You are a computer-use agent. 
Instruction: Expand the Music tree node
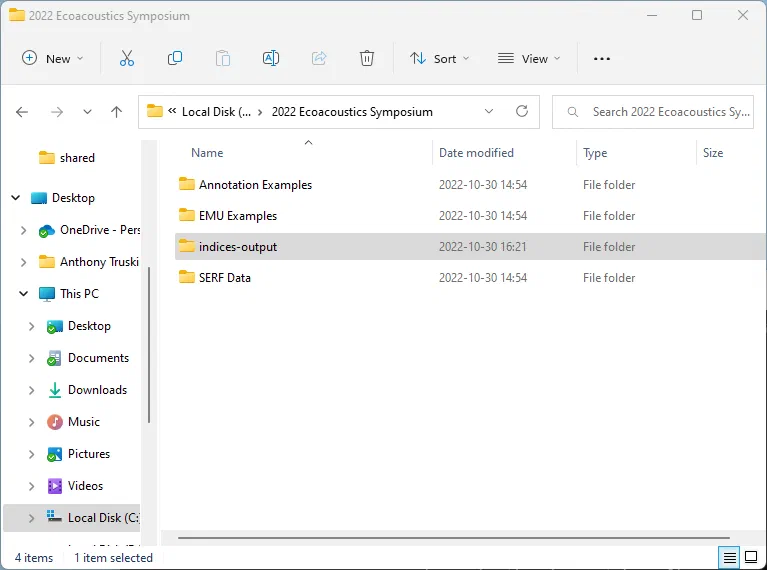click(x=31, y=422)
